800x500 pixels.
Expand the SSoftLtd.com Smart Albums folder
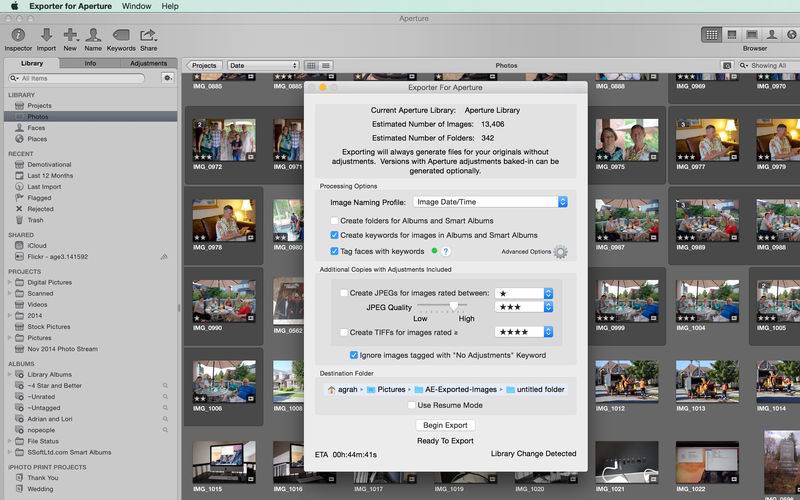[9, 452]
